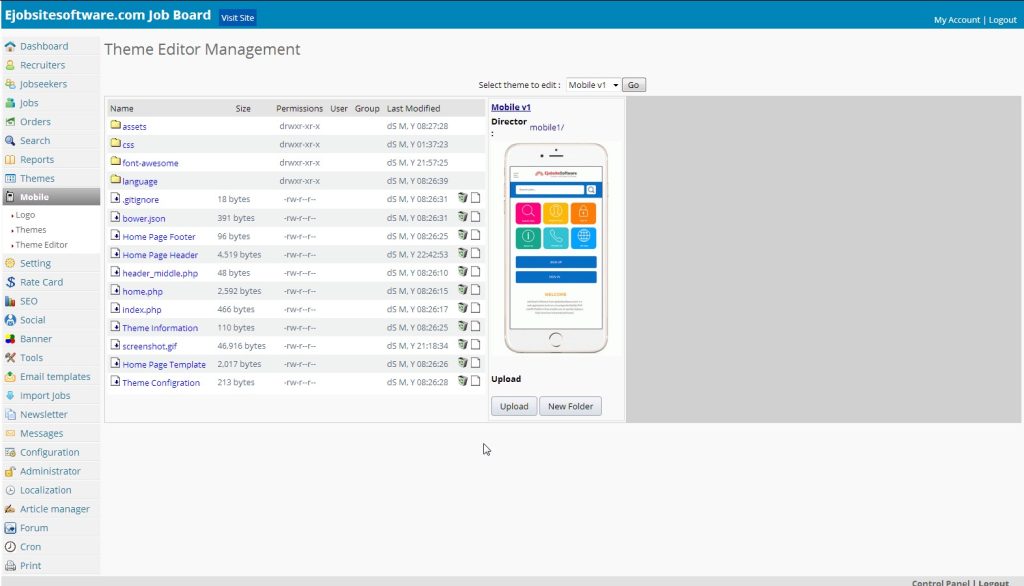
Task: Select the highlighted Mobile sidebar item
Action: point(51,197)
